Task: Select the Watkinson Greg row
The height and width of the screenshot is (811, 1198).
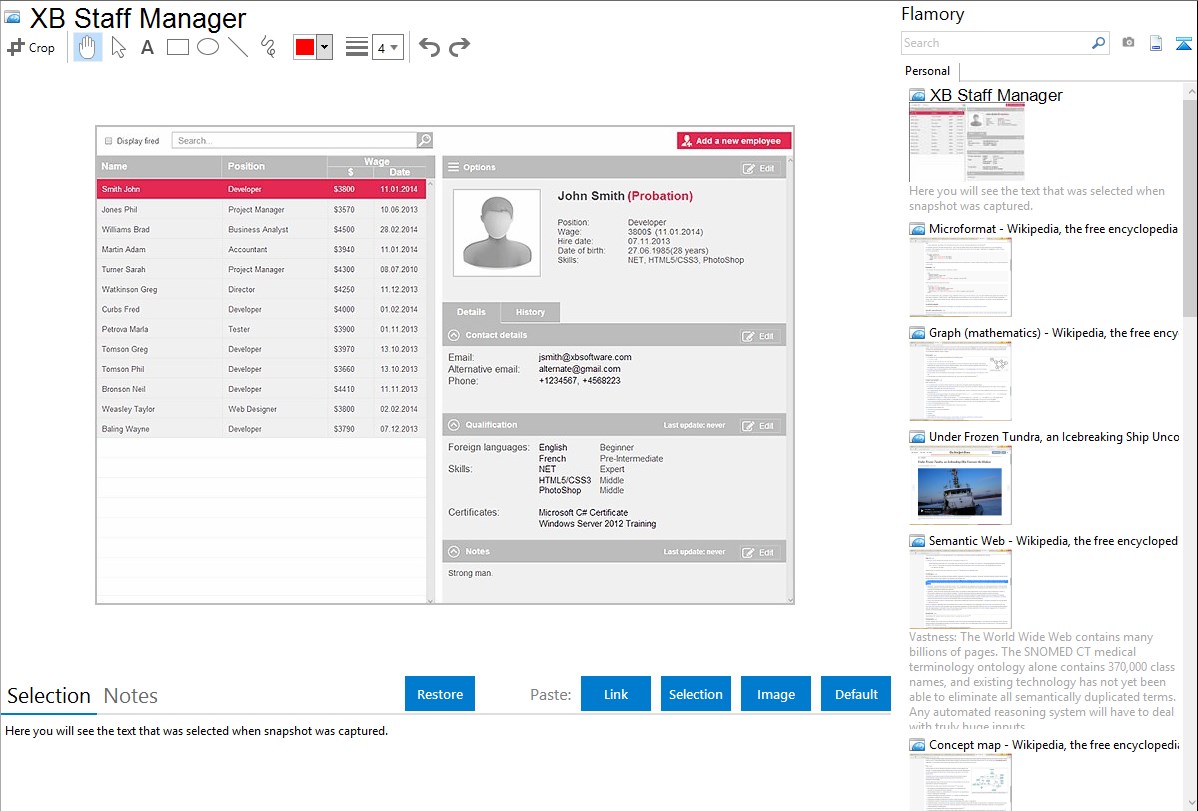Action: 261,290
